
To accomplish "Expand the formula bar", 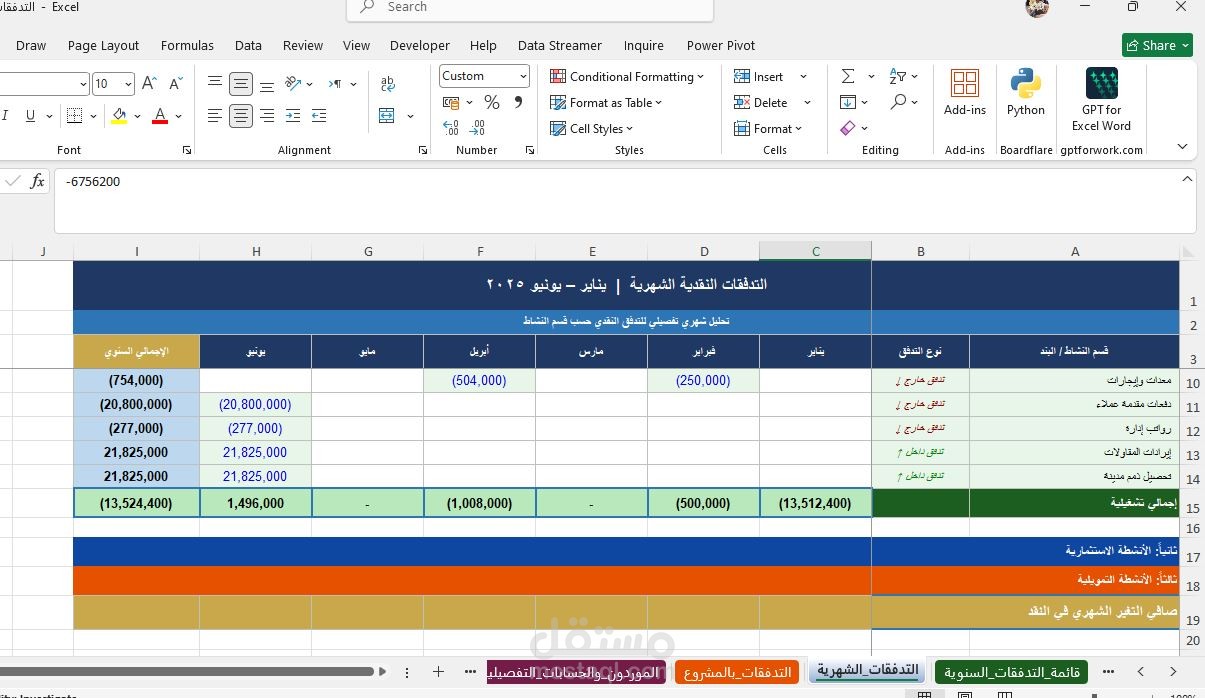I will tap(1187, 179).
